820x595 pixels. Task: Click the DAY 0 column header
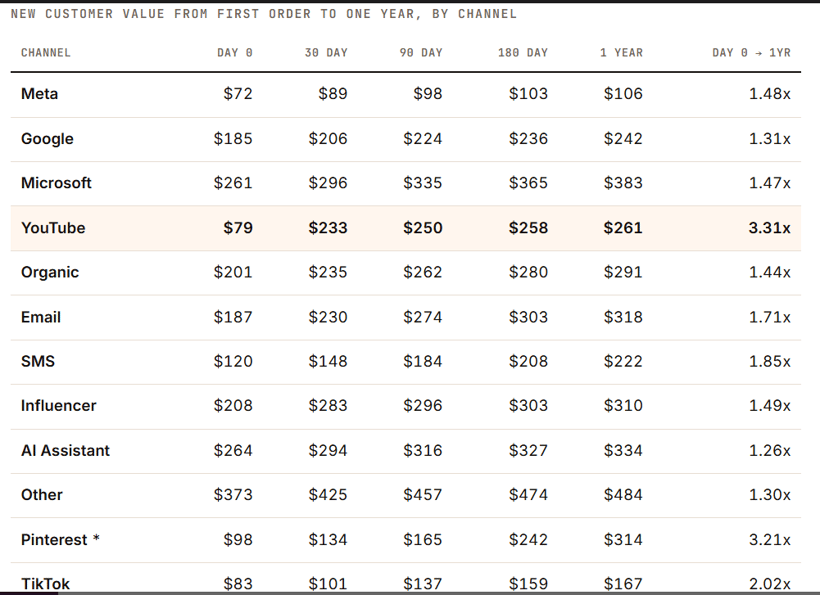[235, 53]
